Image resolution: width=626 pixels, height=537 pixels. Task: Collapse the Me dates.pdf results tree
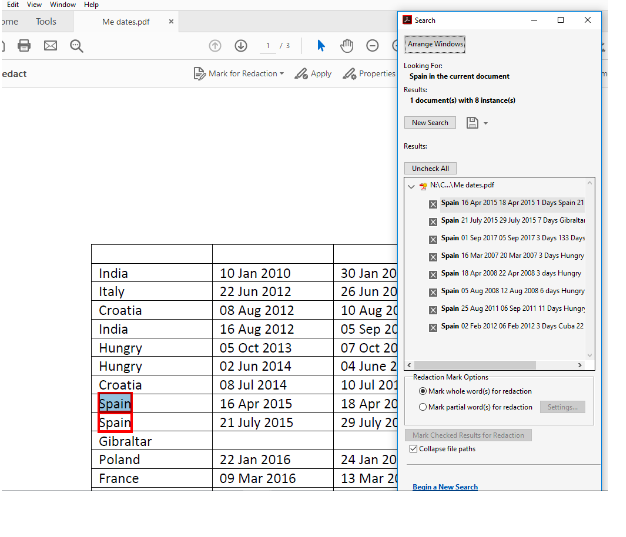411,186
